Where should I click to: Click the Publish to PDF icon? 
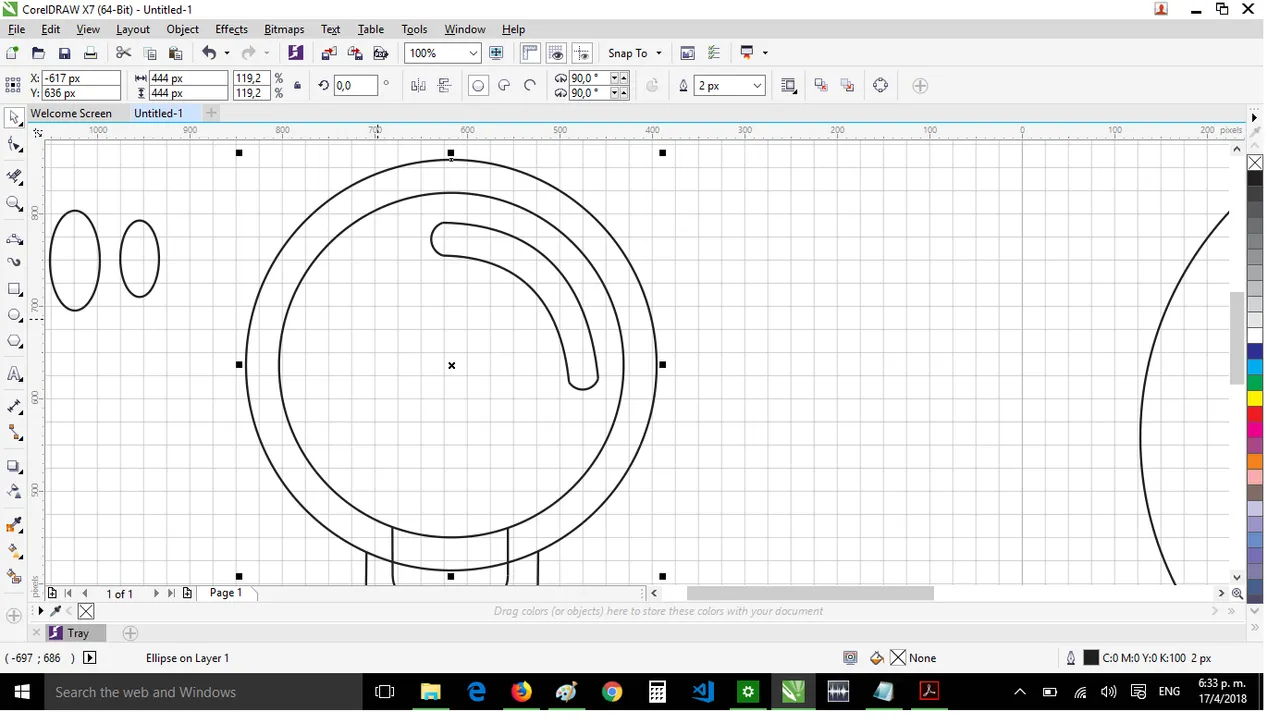[380, 53]
